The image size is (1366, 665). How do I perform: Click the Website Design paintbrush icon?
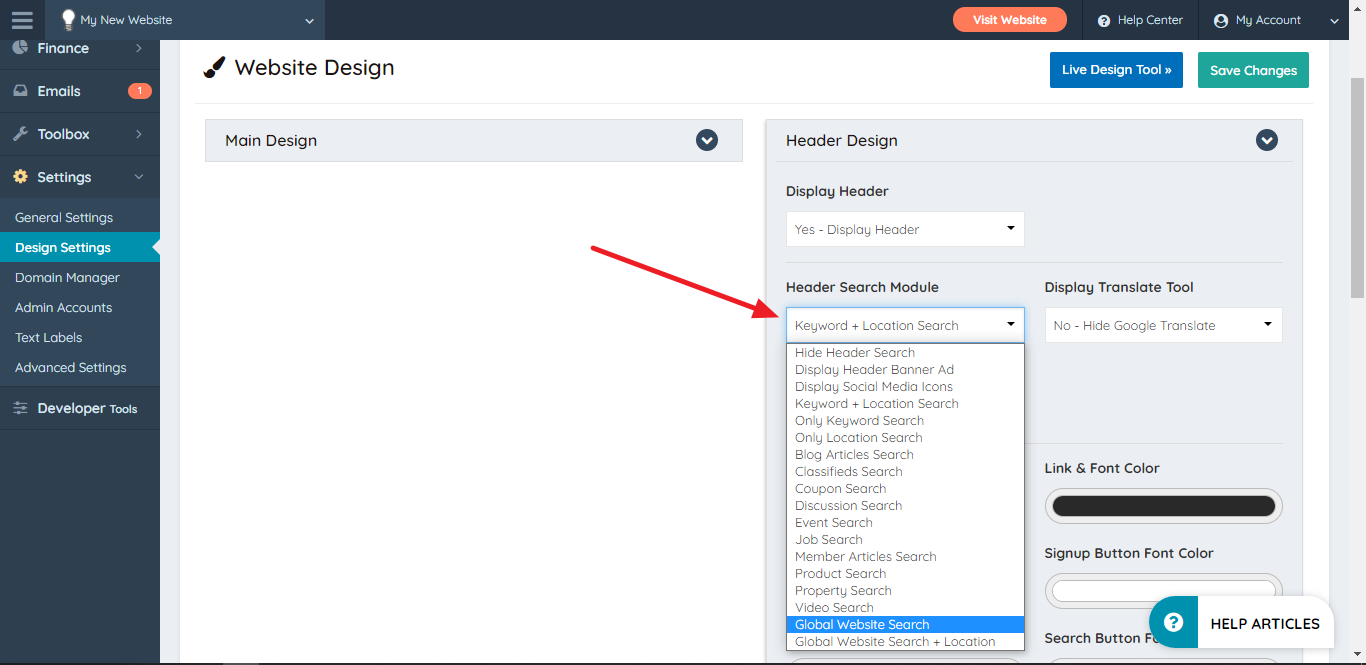214,68
